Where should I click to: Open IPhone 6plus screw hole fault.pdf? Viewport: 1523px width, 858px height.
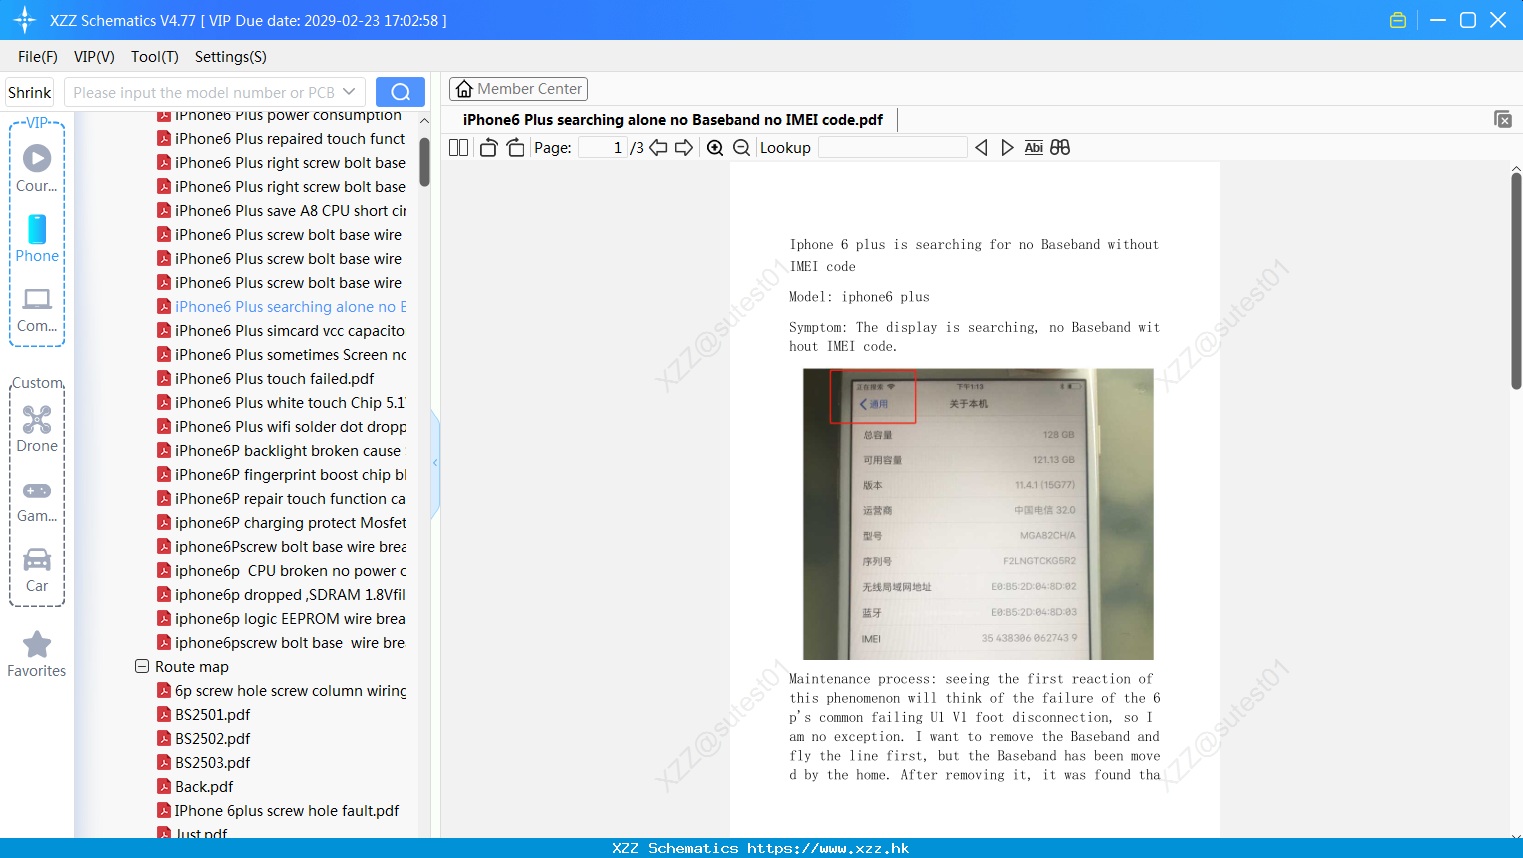pyautogui.click(x=278, y=810)
